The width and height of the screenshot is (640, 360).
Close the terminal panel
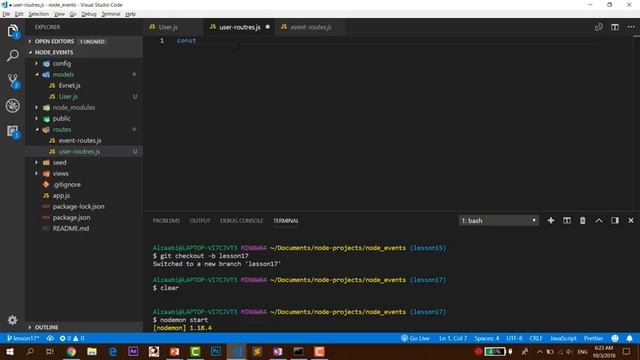click(x=631, y=220)
